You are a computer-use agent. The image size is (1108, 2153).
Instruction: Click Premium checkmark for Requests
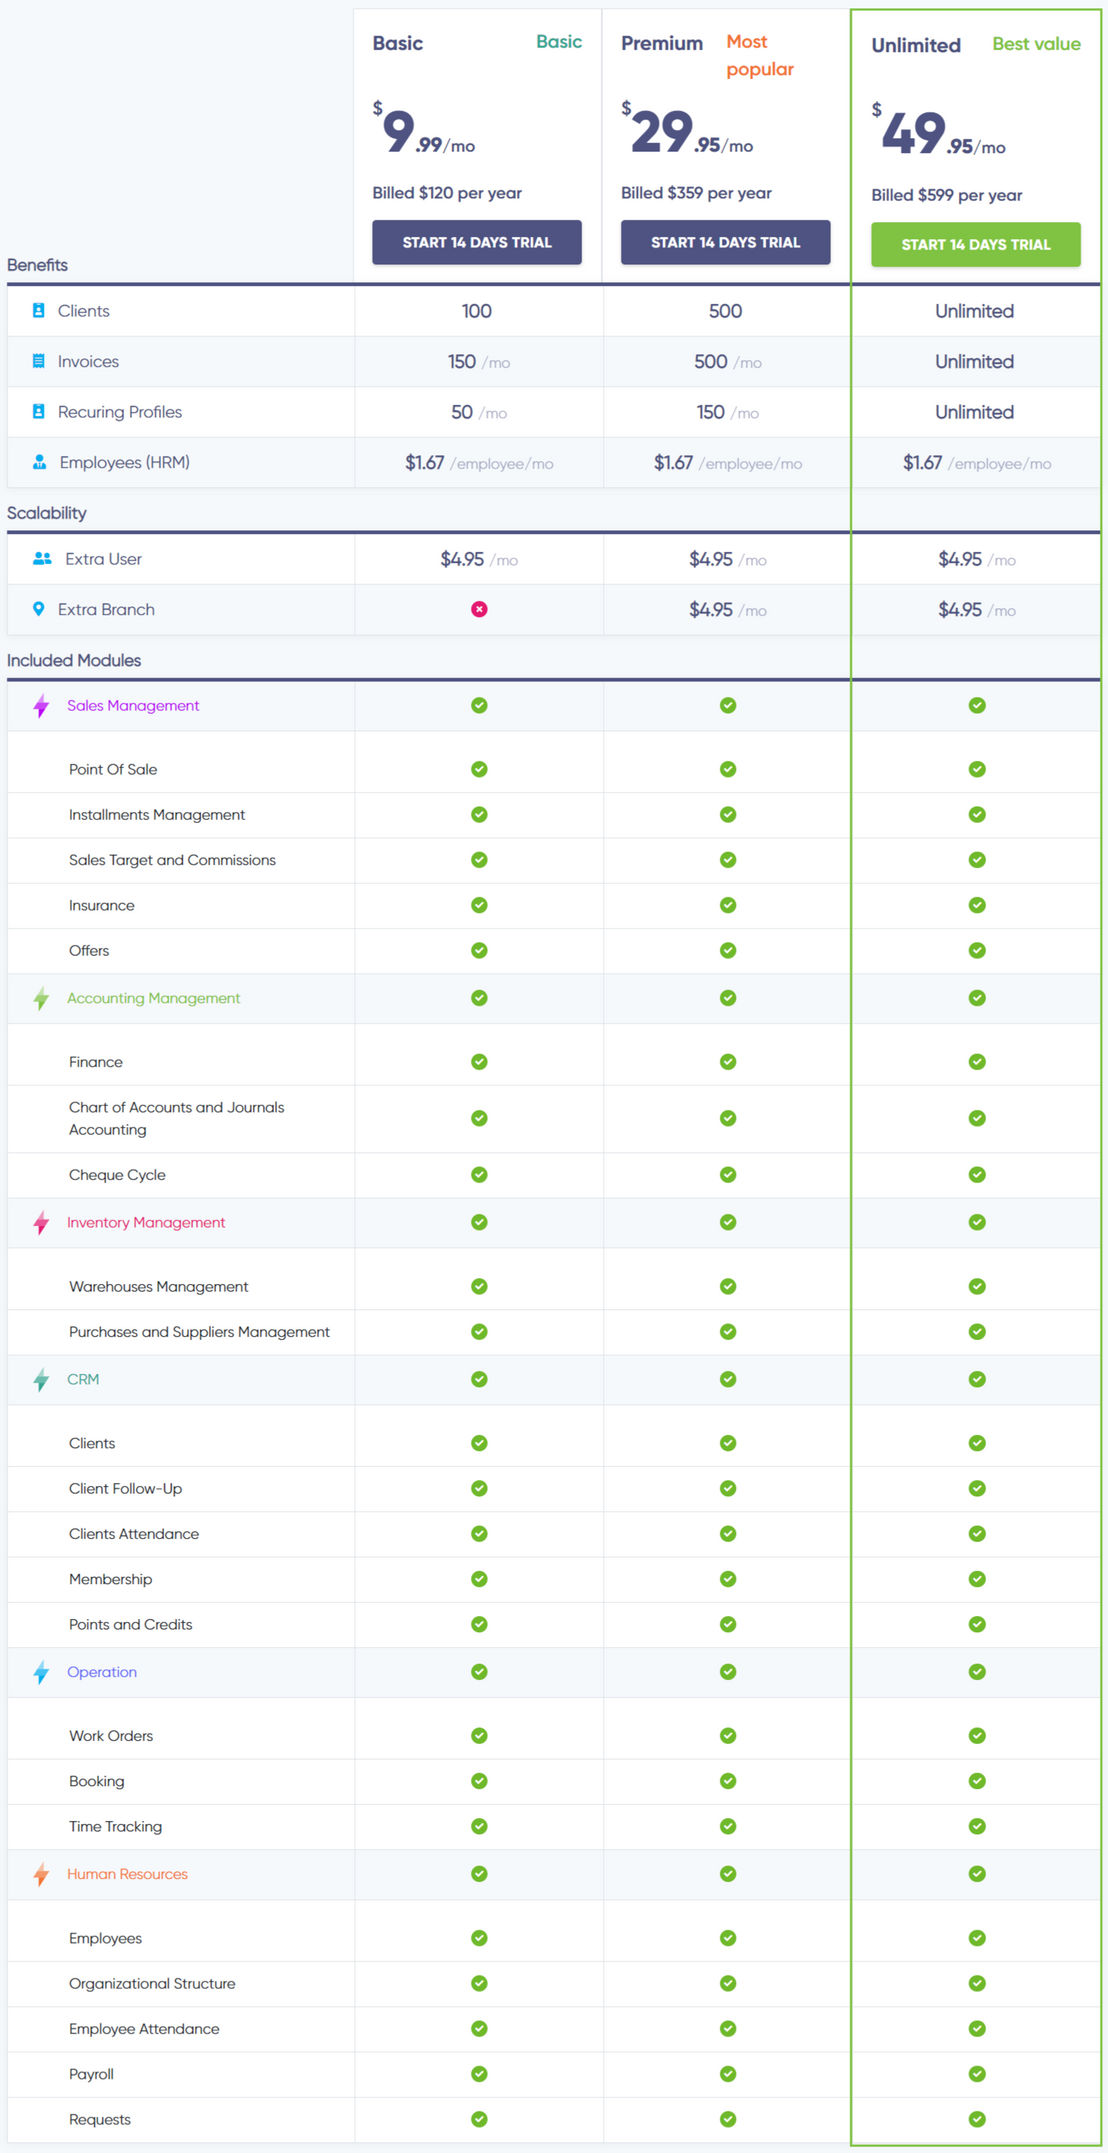click(728, 2119)
